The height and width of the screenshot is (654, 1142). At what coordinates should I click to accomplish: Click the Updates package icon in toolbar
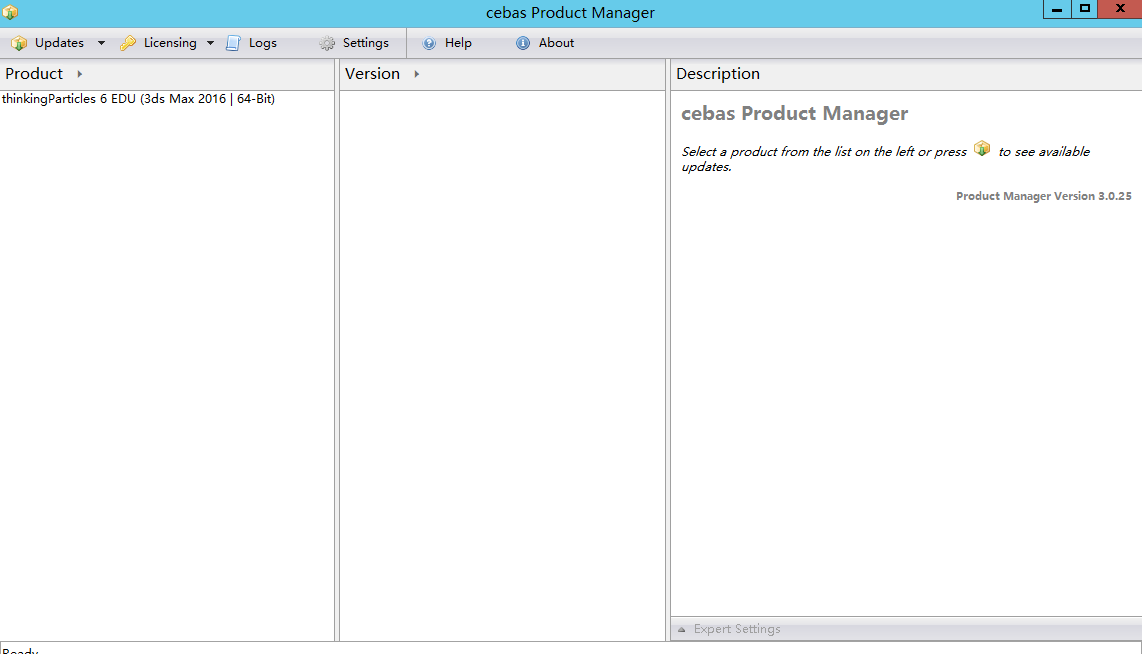[19, 44]
